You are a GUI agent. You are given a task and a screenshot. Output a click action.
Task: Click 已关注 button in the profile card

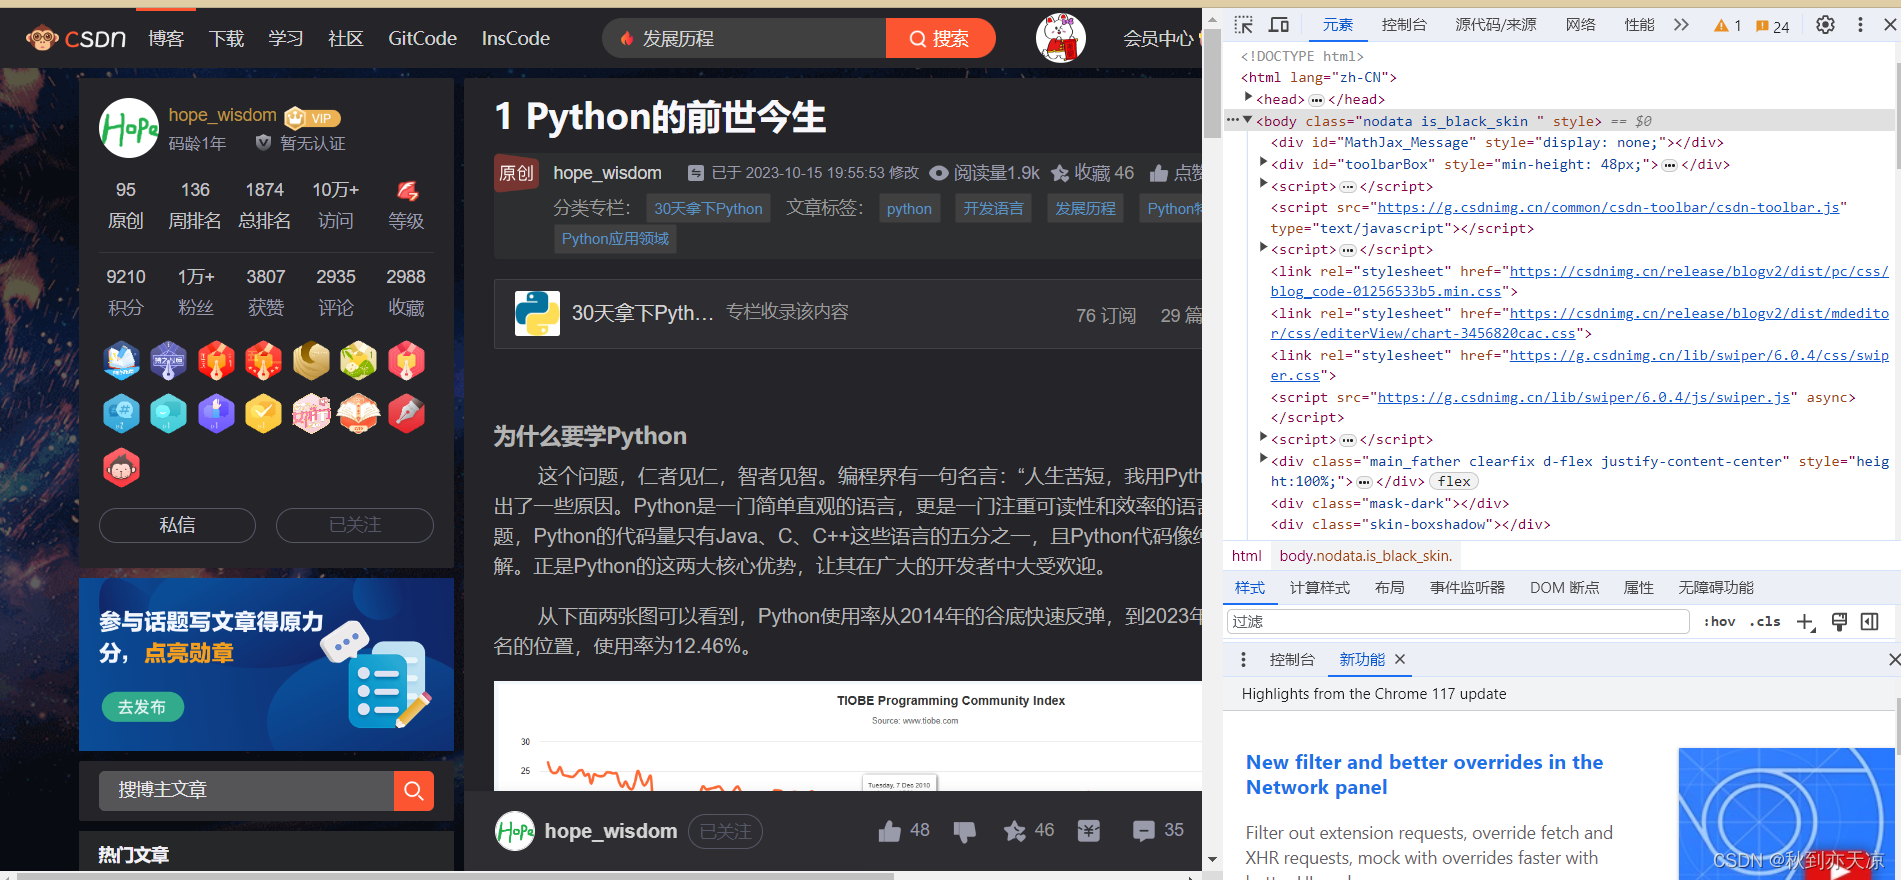coord(355,525)
